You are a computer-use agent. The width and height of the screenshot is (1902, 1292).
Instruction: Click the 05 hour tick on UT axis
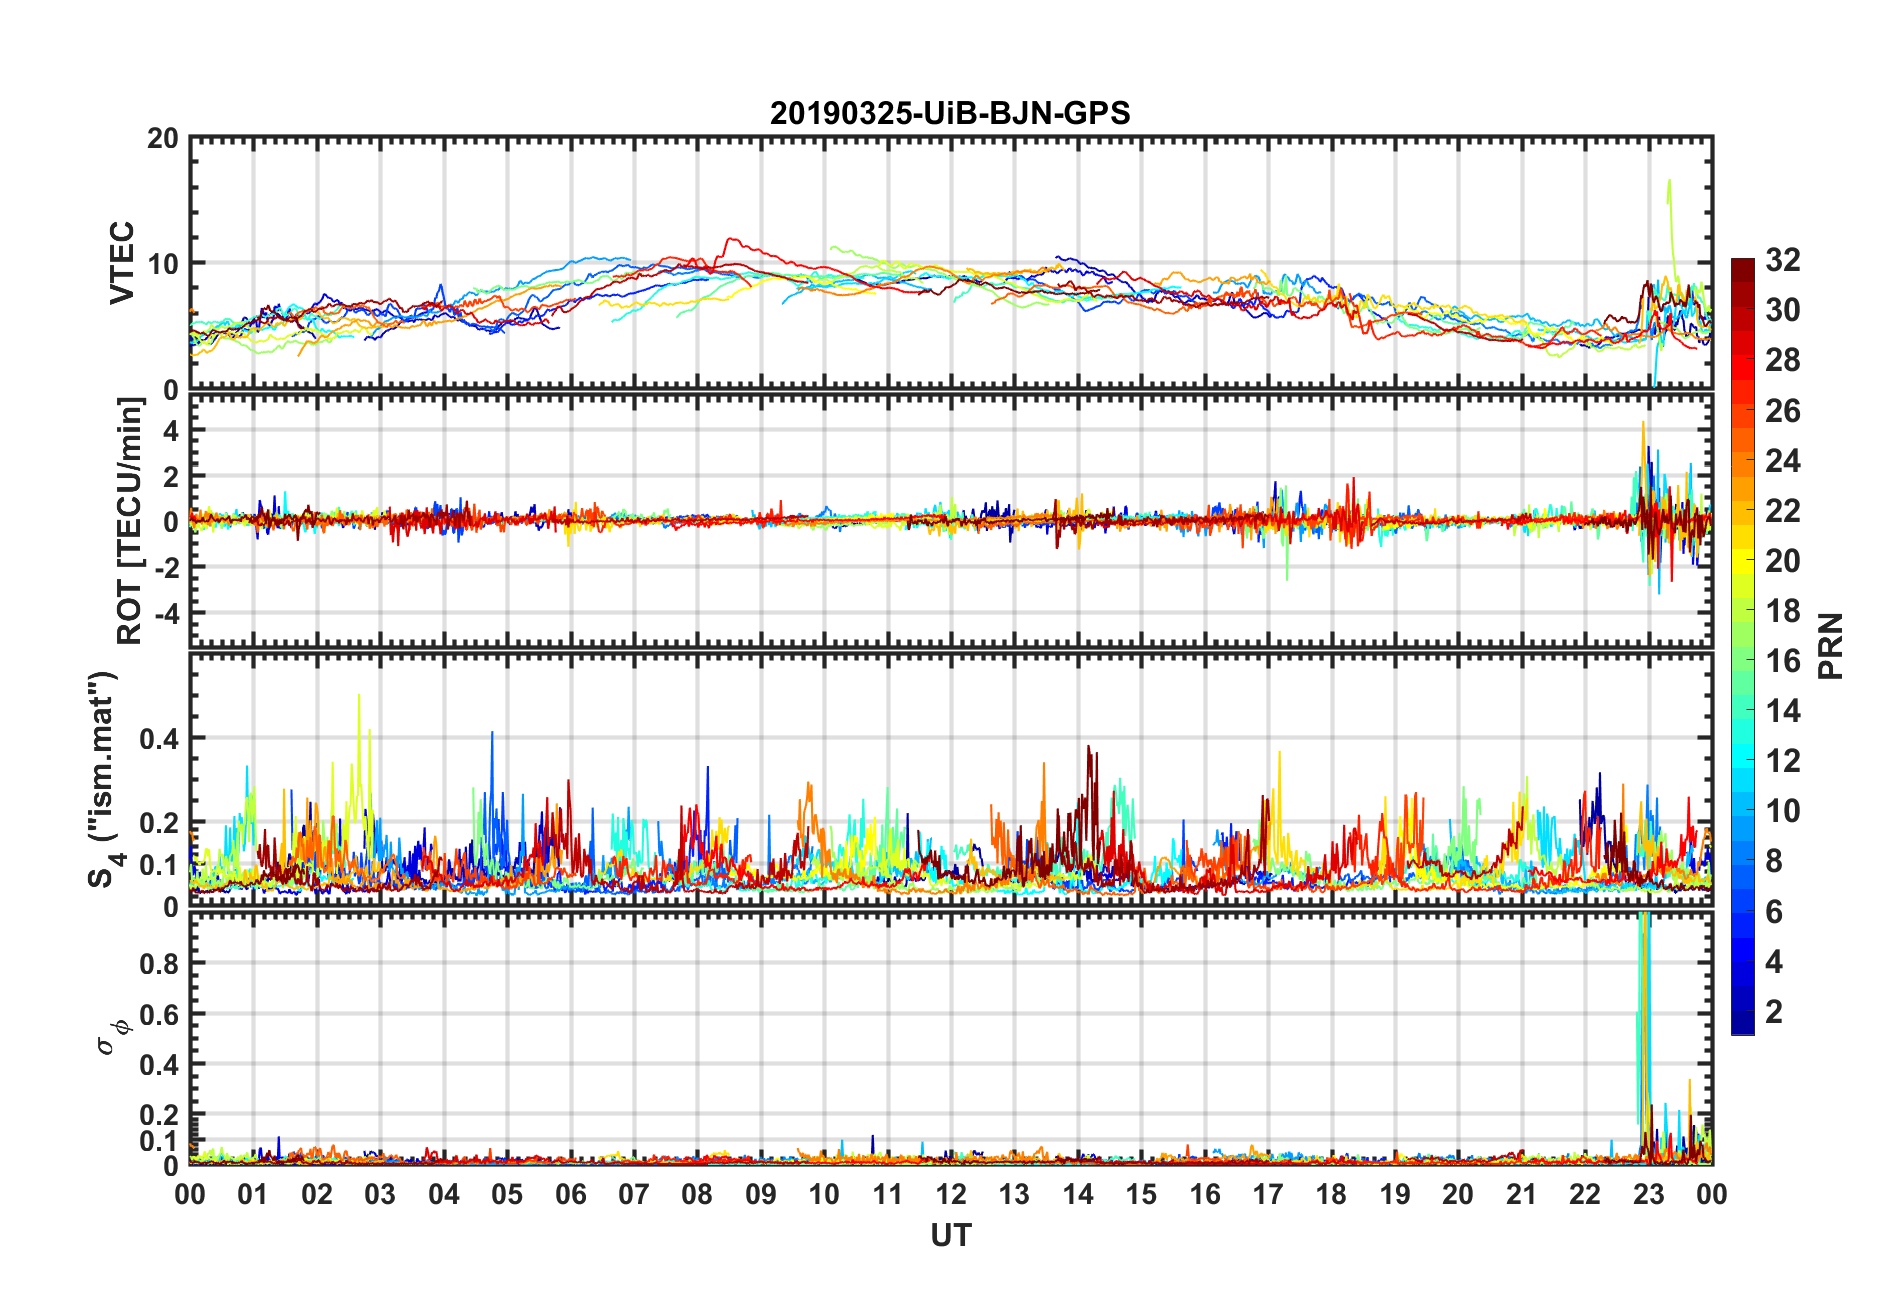[507, 1195]
